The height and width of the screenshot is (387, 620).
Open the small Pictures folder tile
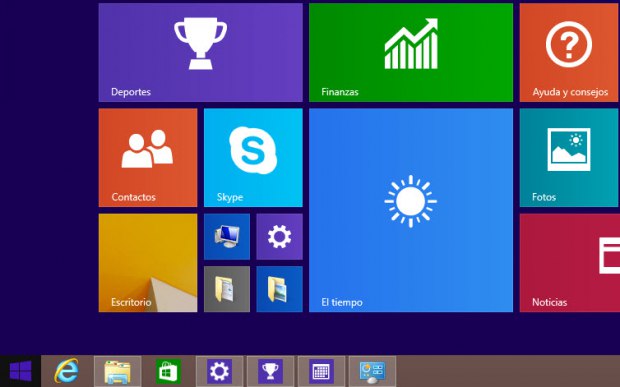(280, 289)
